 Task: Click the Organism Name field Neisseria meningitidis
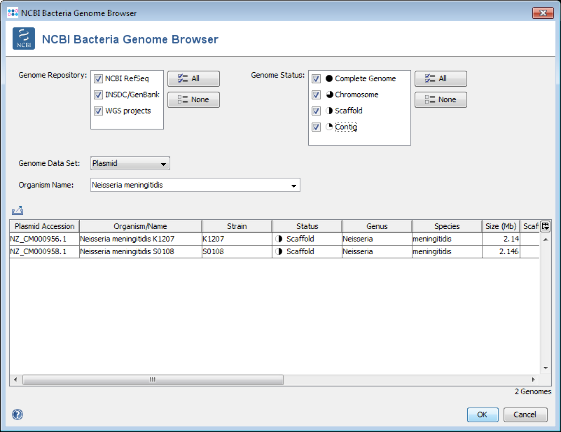tap(195, 185)
